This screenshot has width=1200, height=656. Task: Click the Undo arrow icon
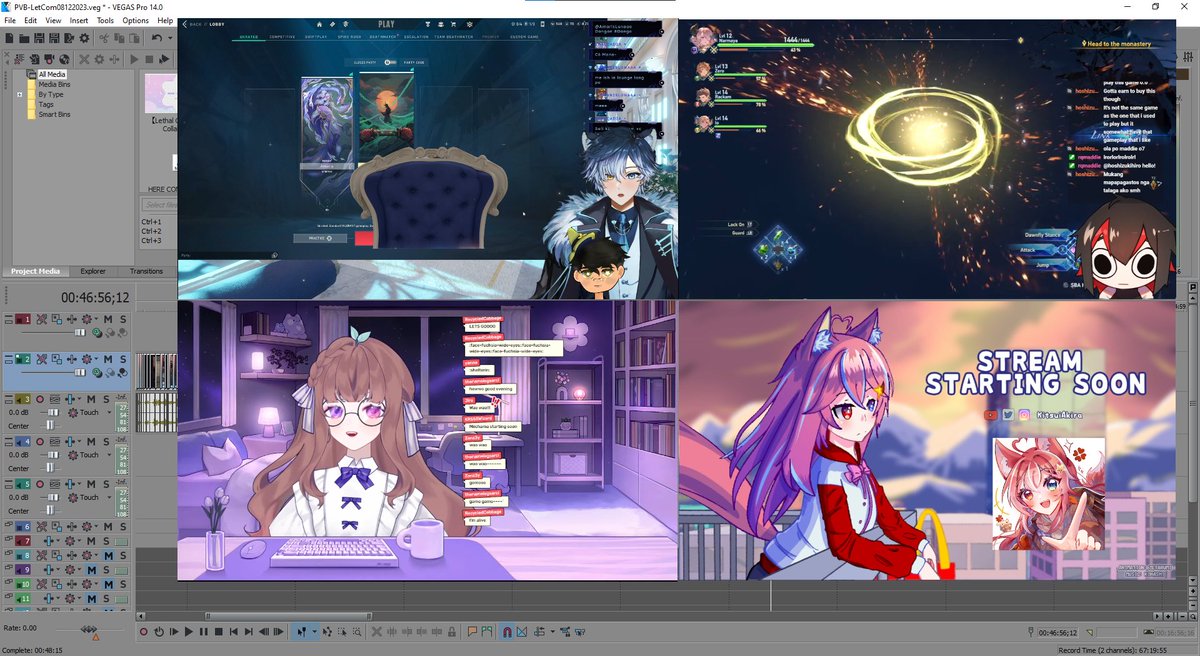156,38
